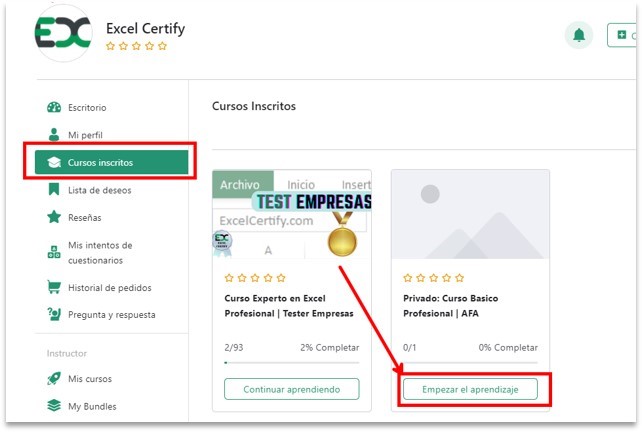The width and height of the screenshot is (642, 432).
Task: Open the notifications bell icon
Action: 579,35
